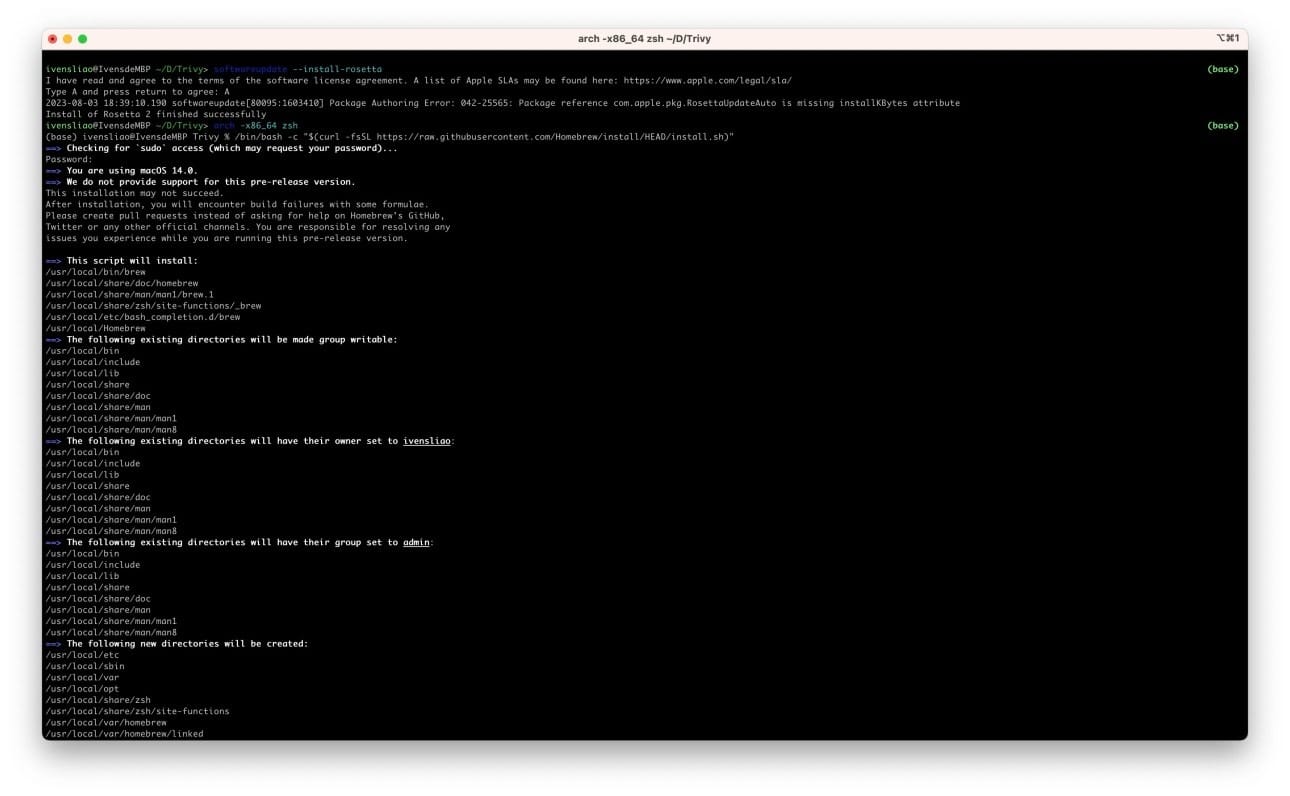
Task: Click the 'Password:' prompt line
Action: point(69,159)
